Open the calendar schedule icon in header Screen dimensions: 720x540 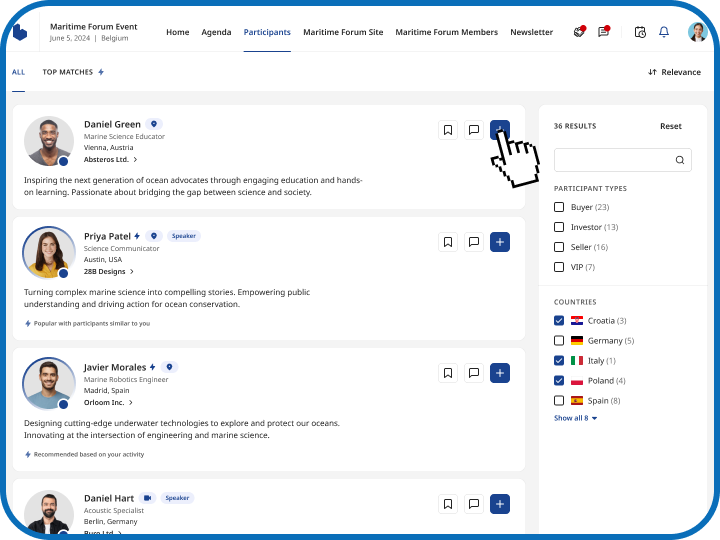click(x=640, y=32)
